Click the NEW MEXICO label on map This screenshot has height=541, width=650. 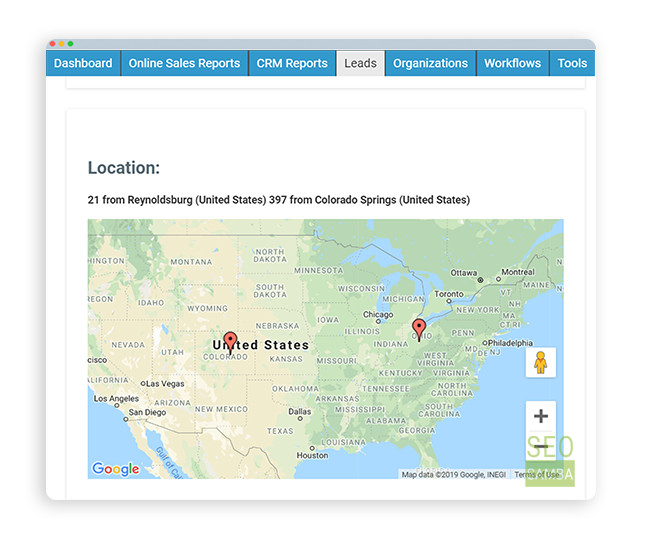pyautogui.click(x=221, y=409)
